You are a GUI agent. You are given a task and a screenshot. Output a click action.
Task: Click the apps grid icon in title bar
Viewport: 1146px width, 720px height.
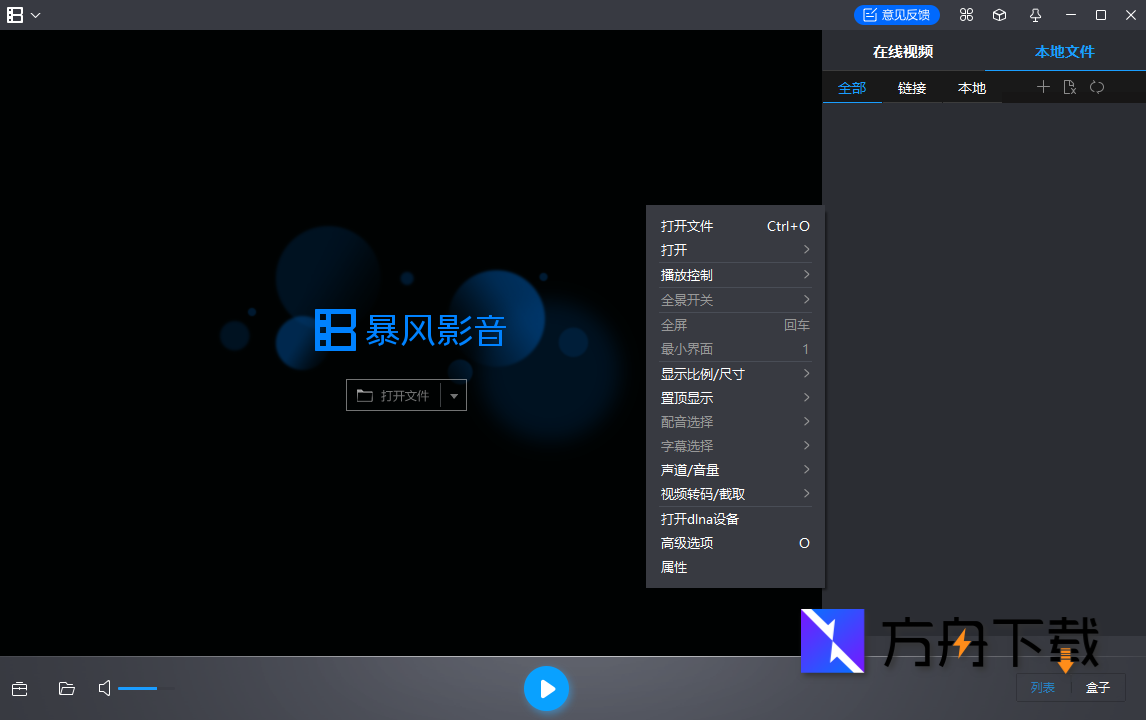point(966,15)
